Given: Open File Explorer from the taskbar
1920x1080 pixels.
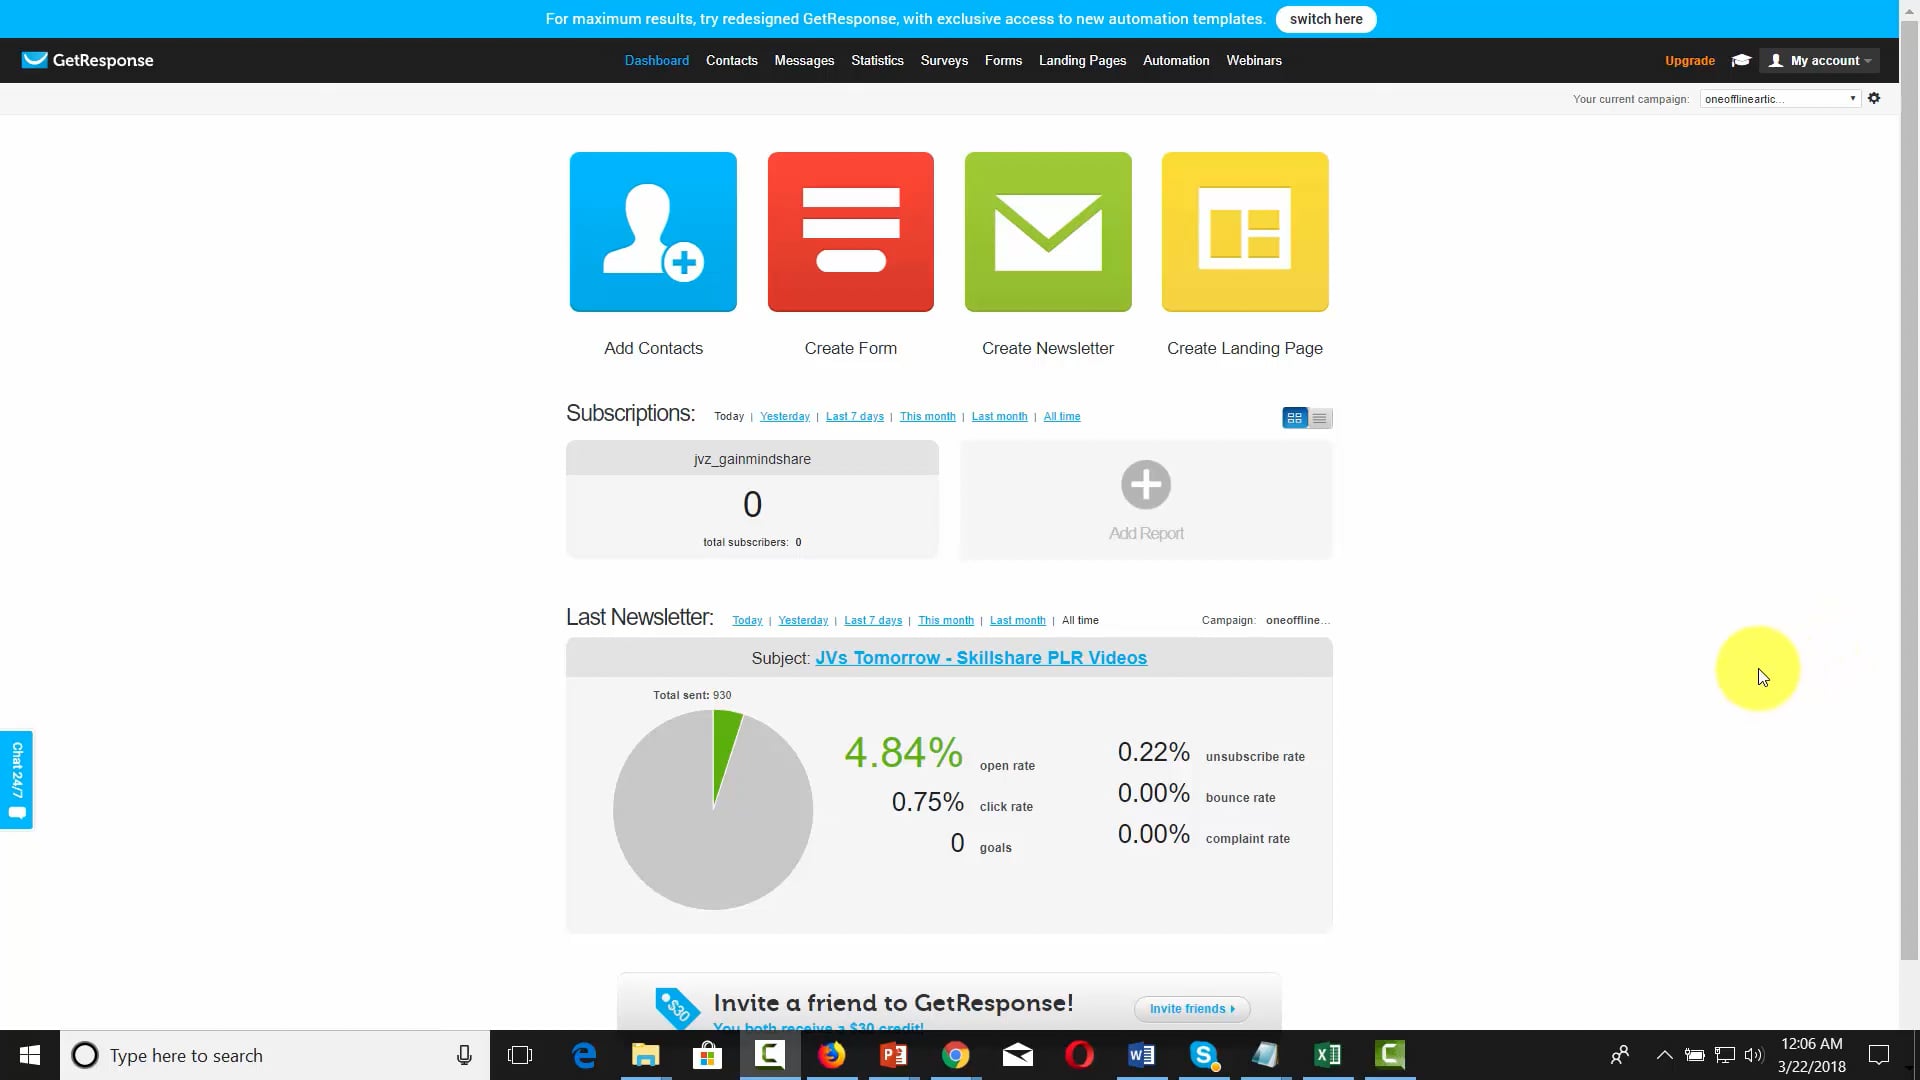Looking at the screenshot, I should 646,1055.
